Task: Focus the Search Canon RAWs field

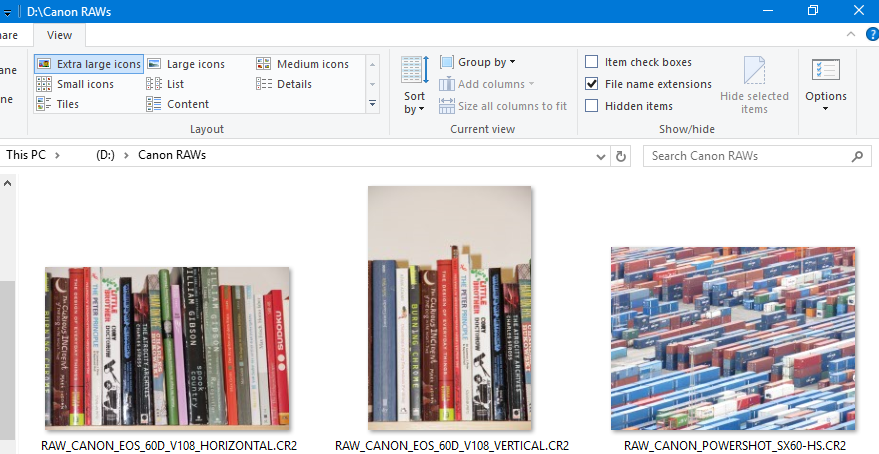Action: click(757, 156)
